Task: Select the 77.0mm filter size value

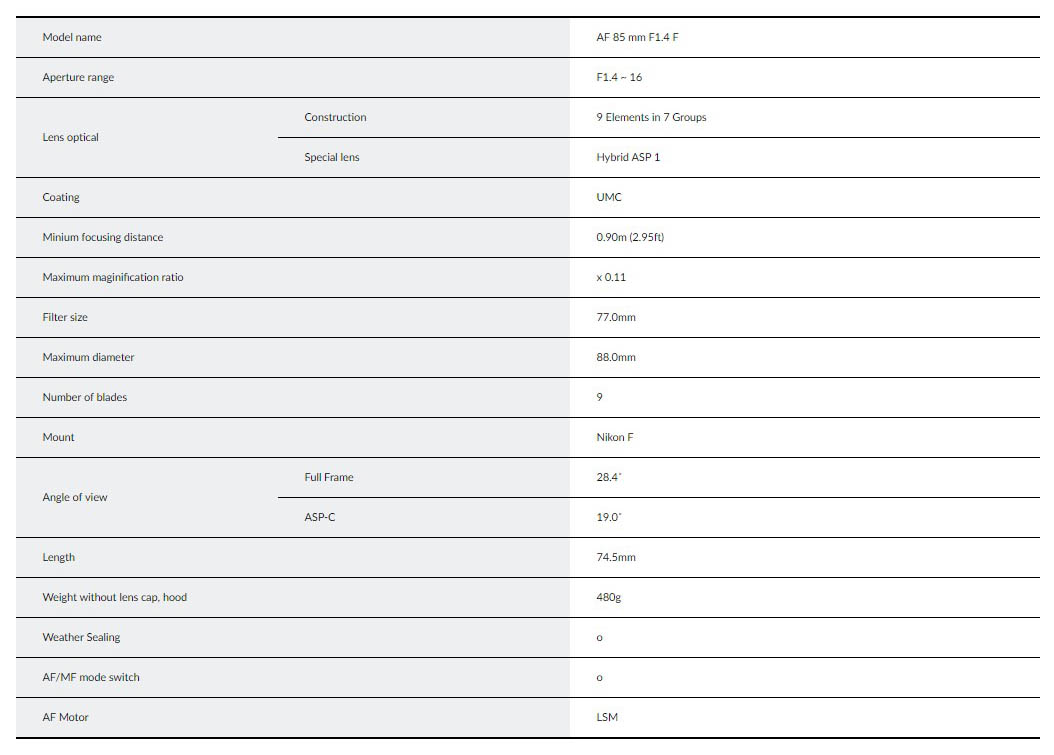Action: [616, 318]
